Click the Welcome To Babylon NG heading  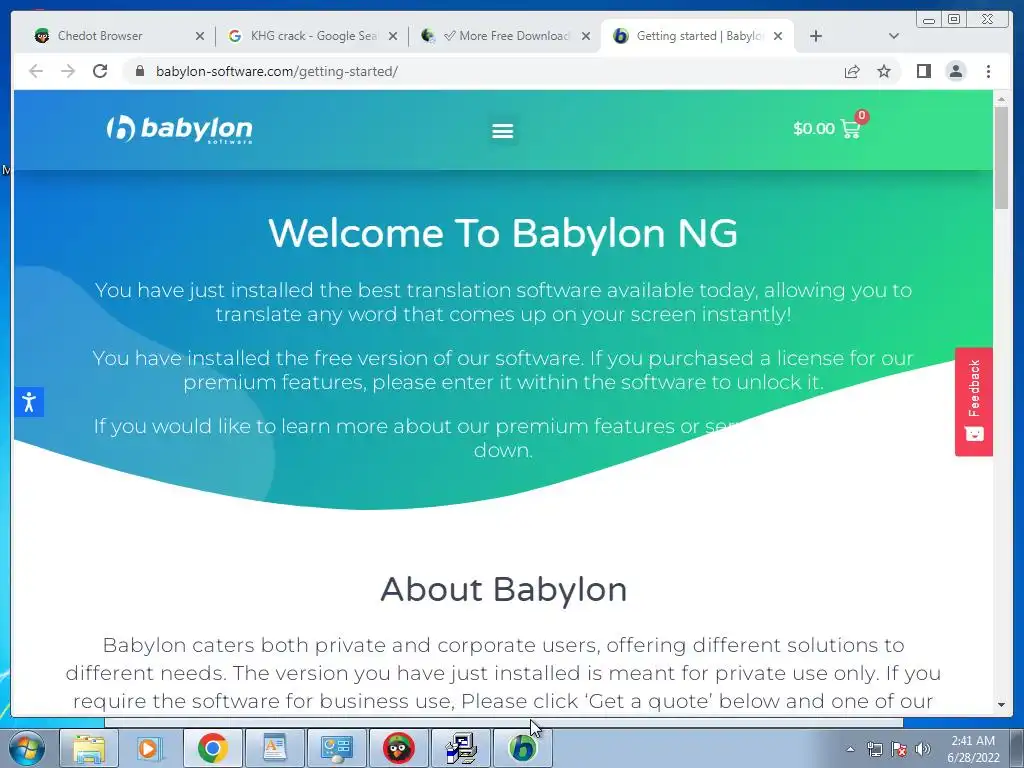503,233
